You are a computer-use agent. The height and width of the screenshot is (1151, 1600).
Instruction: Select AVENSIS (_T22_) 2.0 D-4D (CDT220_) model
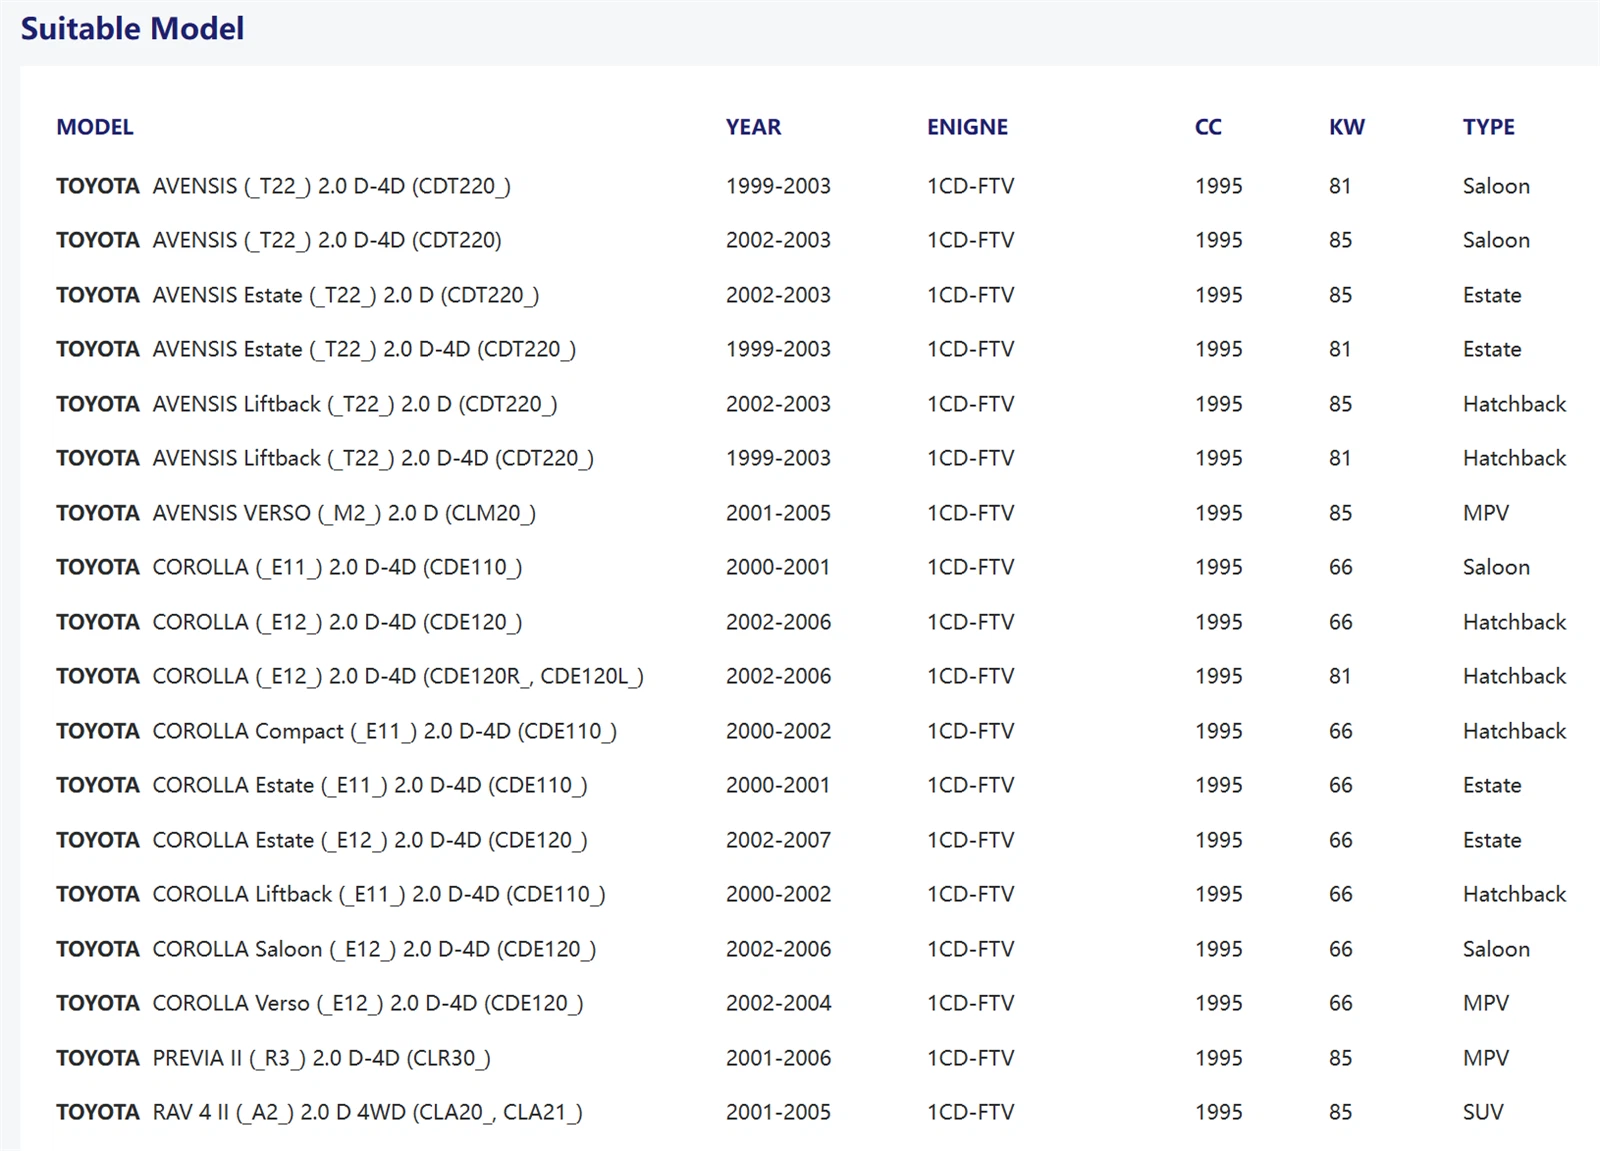click(283, 186)
